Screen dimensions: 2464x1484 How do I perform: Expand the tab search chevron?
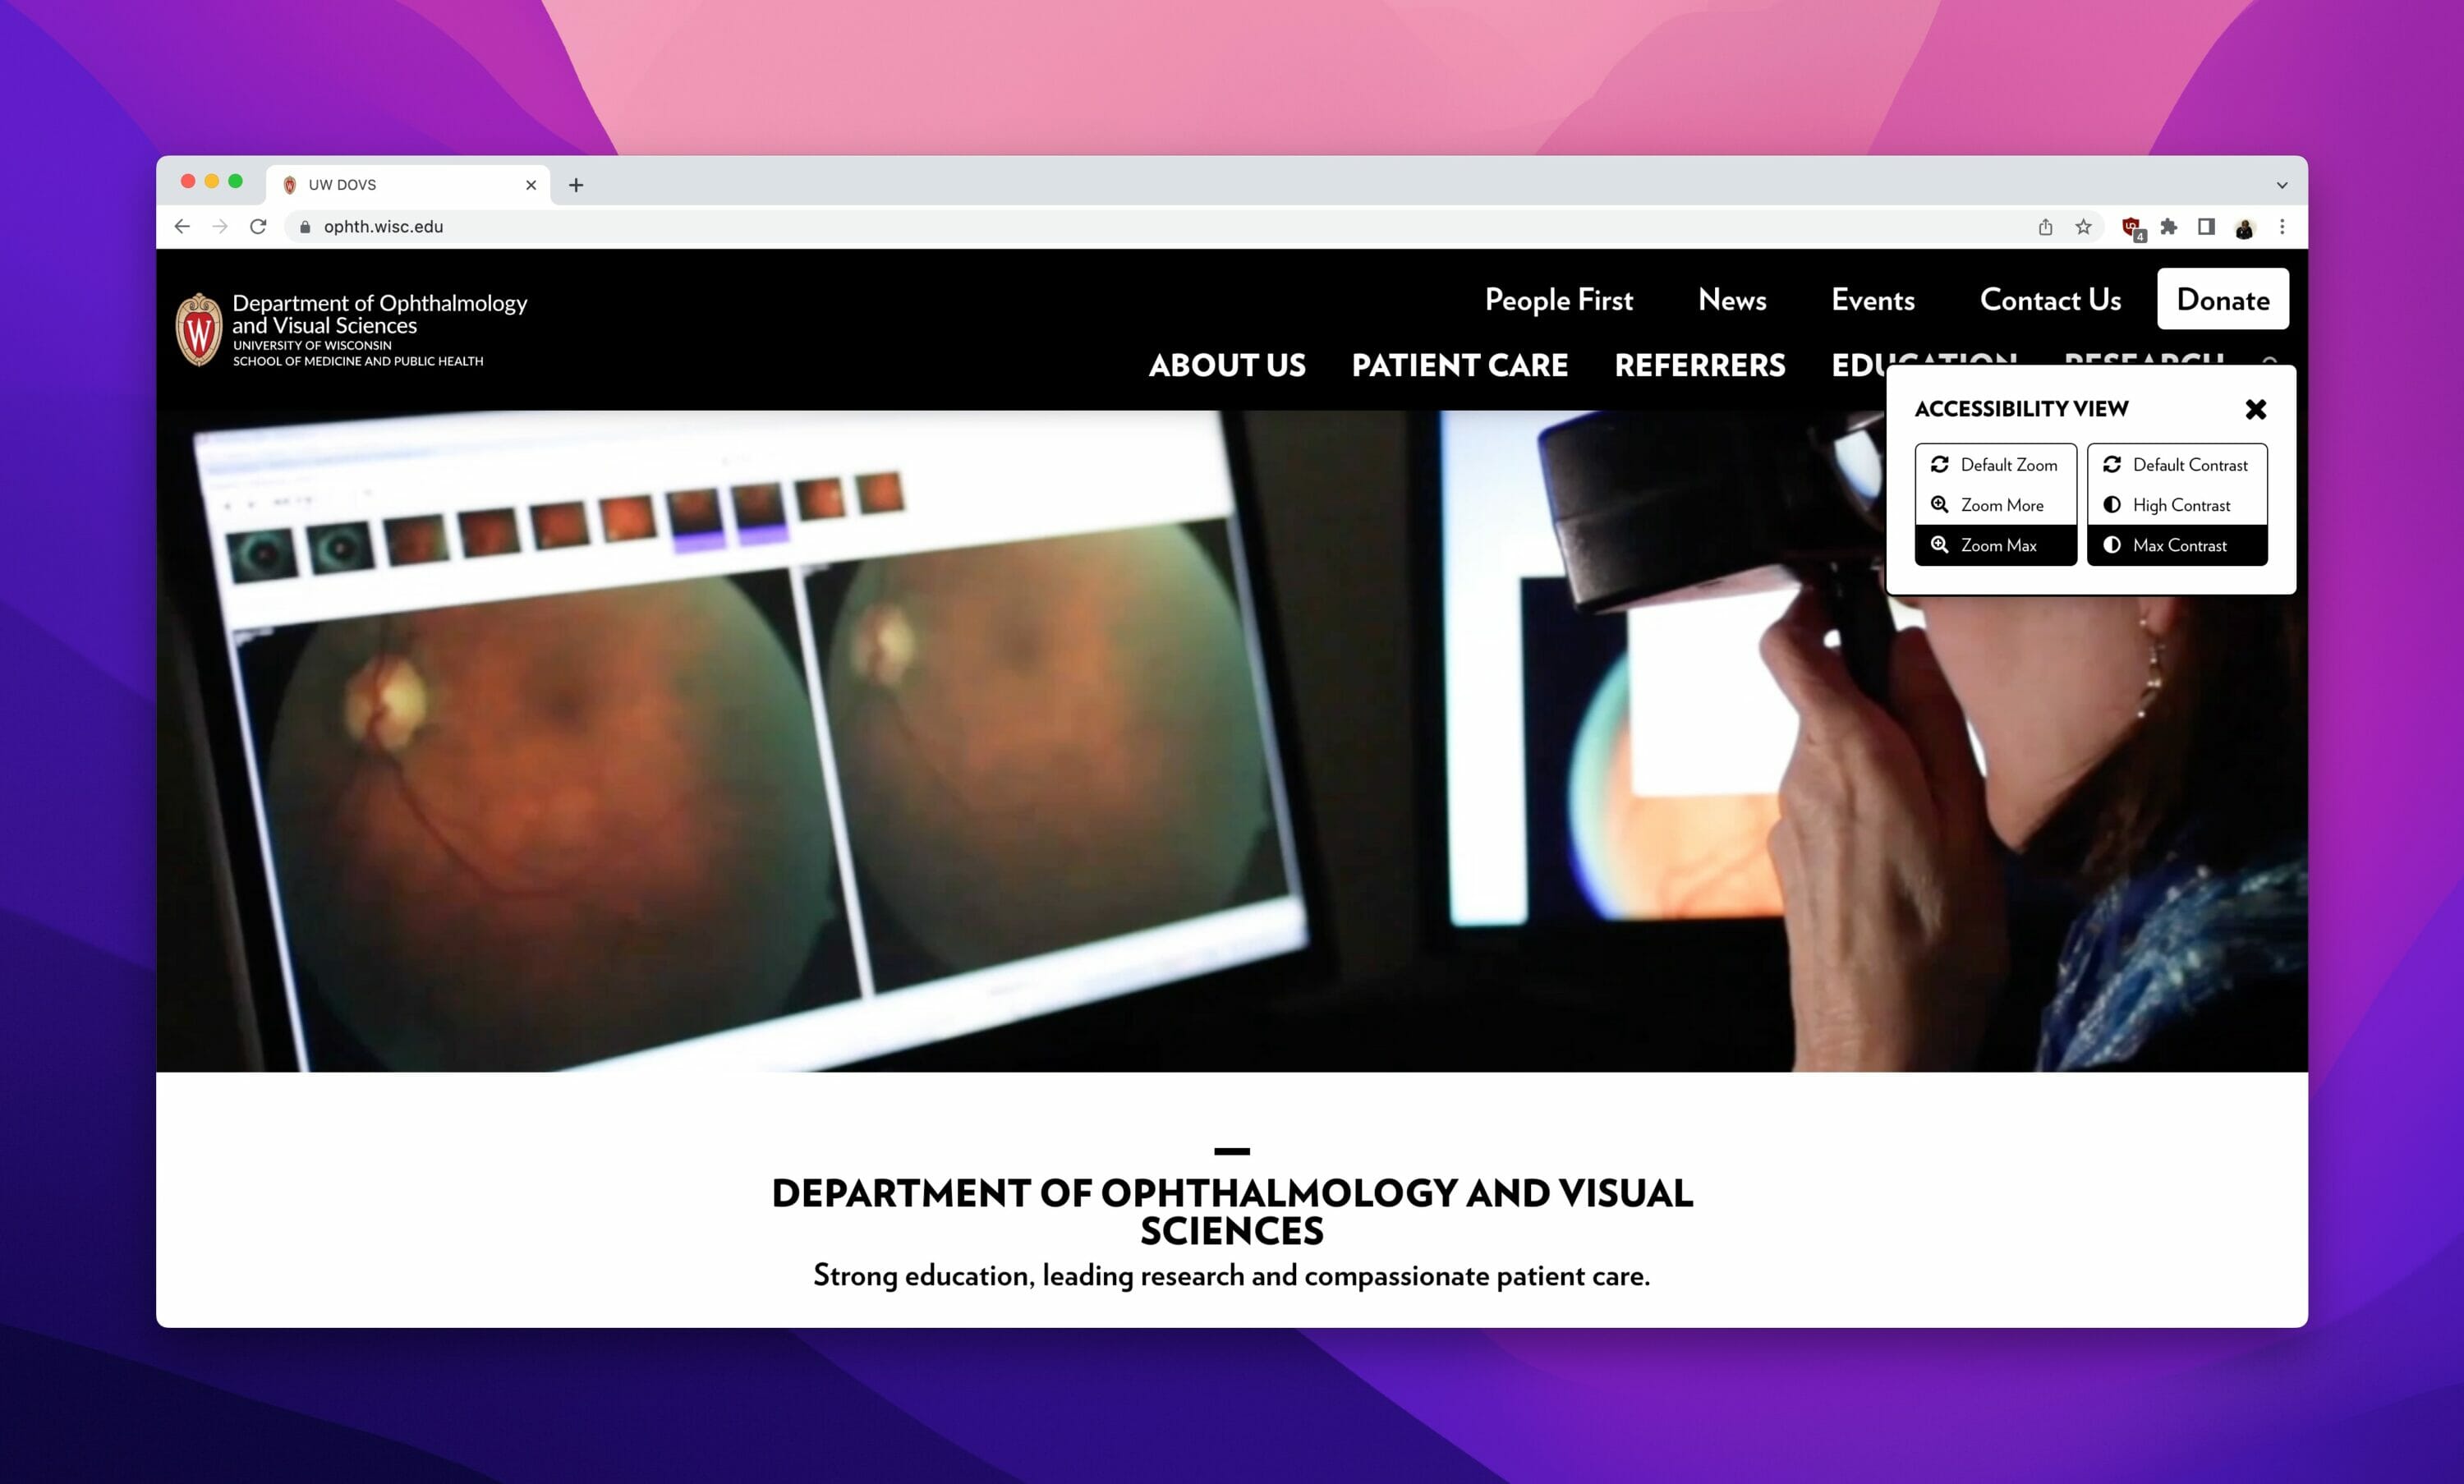(2282, 185)
